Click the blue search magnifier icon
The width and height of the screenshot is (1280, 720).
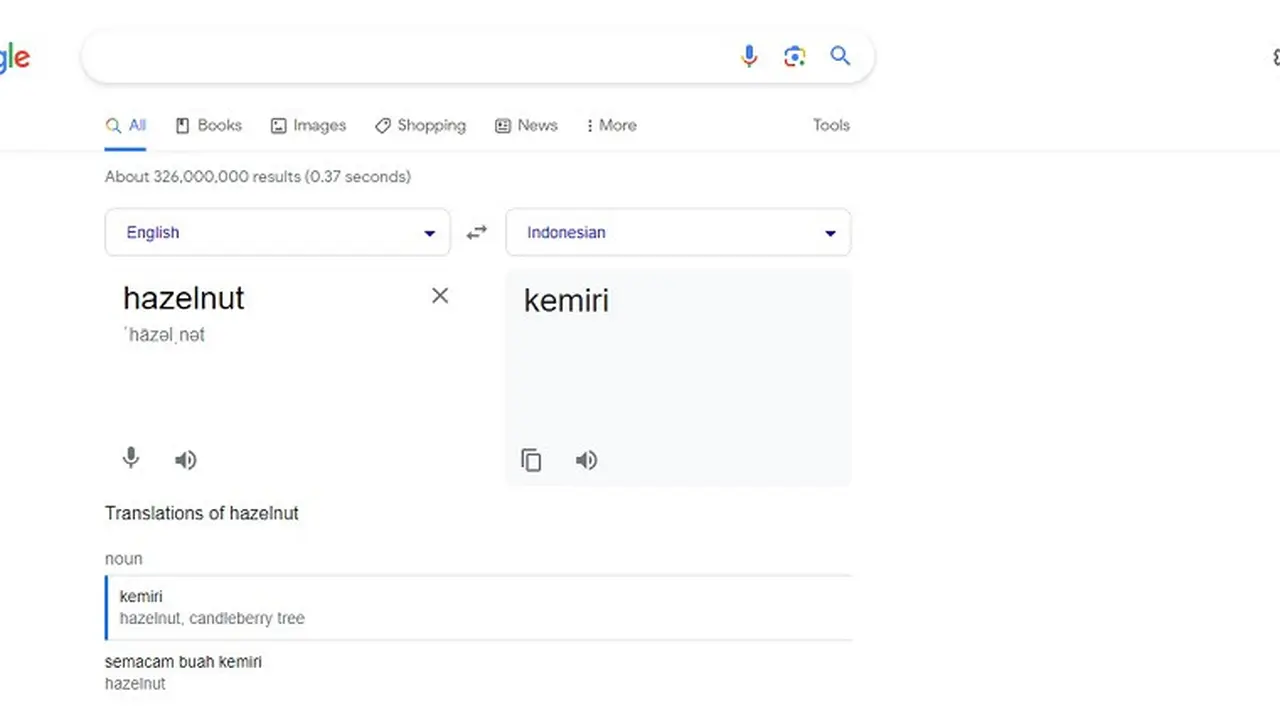coord(840,56)
